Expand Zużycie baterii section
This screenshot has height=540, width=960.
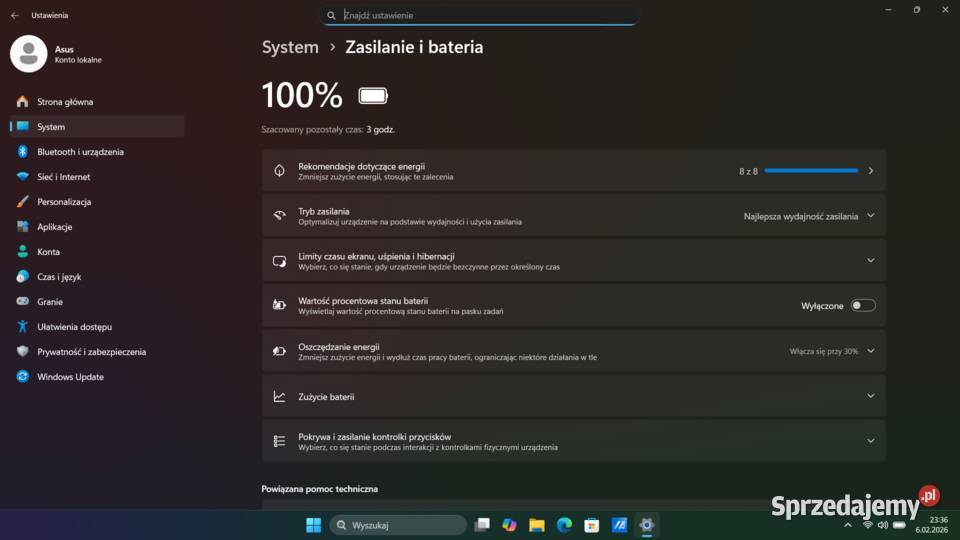(871, 396)
